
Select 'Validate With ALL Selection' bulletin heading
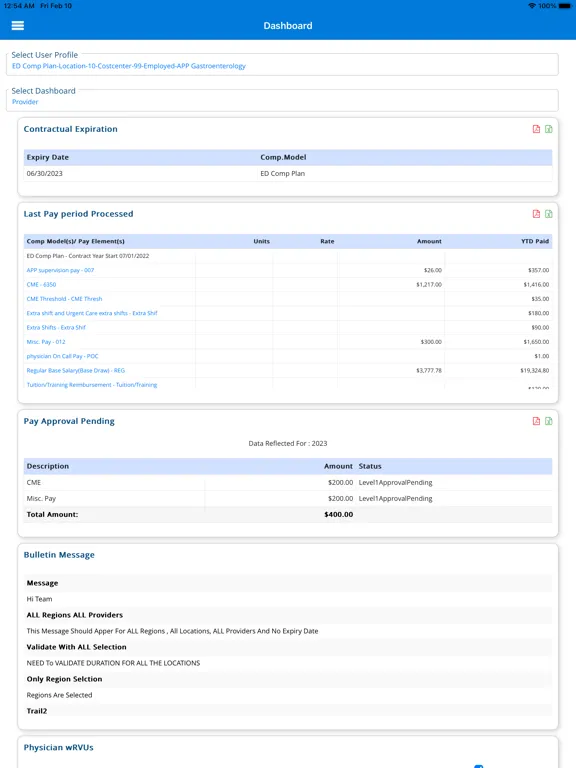tap(76, 647)
